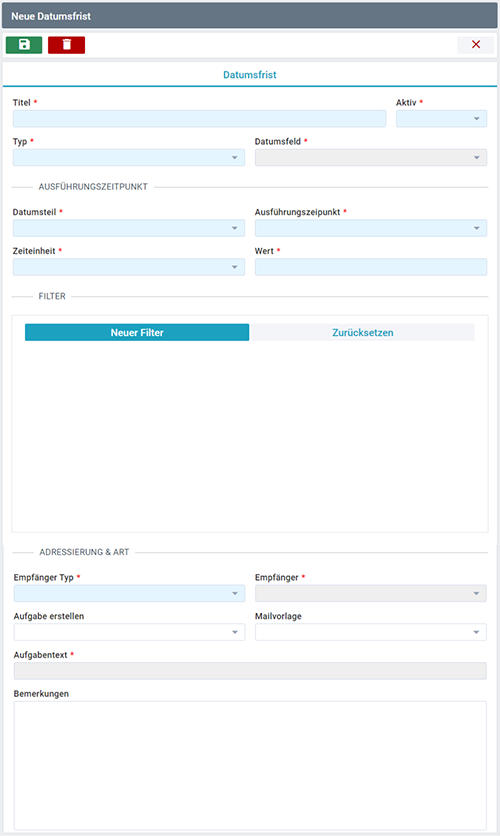Open the Ausführungszeipunkt dropdown
Image resolution: width=500 pixels, height=836 pixels.
pyautogui.click(x=371, y=228)
